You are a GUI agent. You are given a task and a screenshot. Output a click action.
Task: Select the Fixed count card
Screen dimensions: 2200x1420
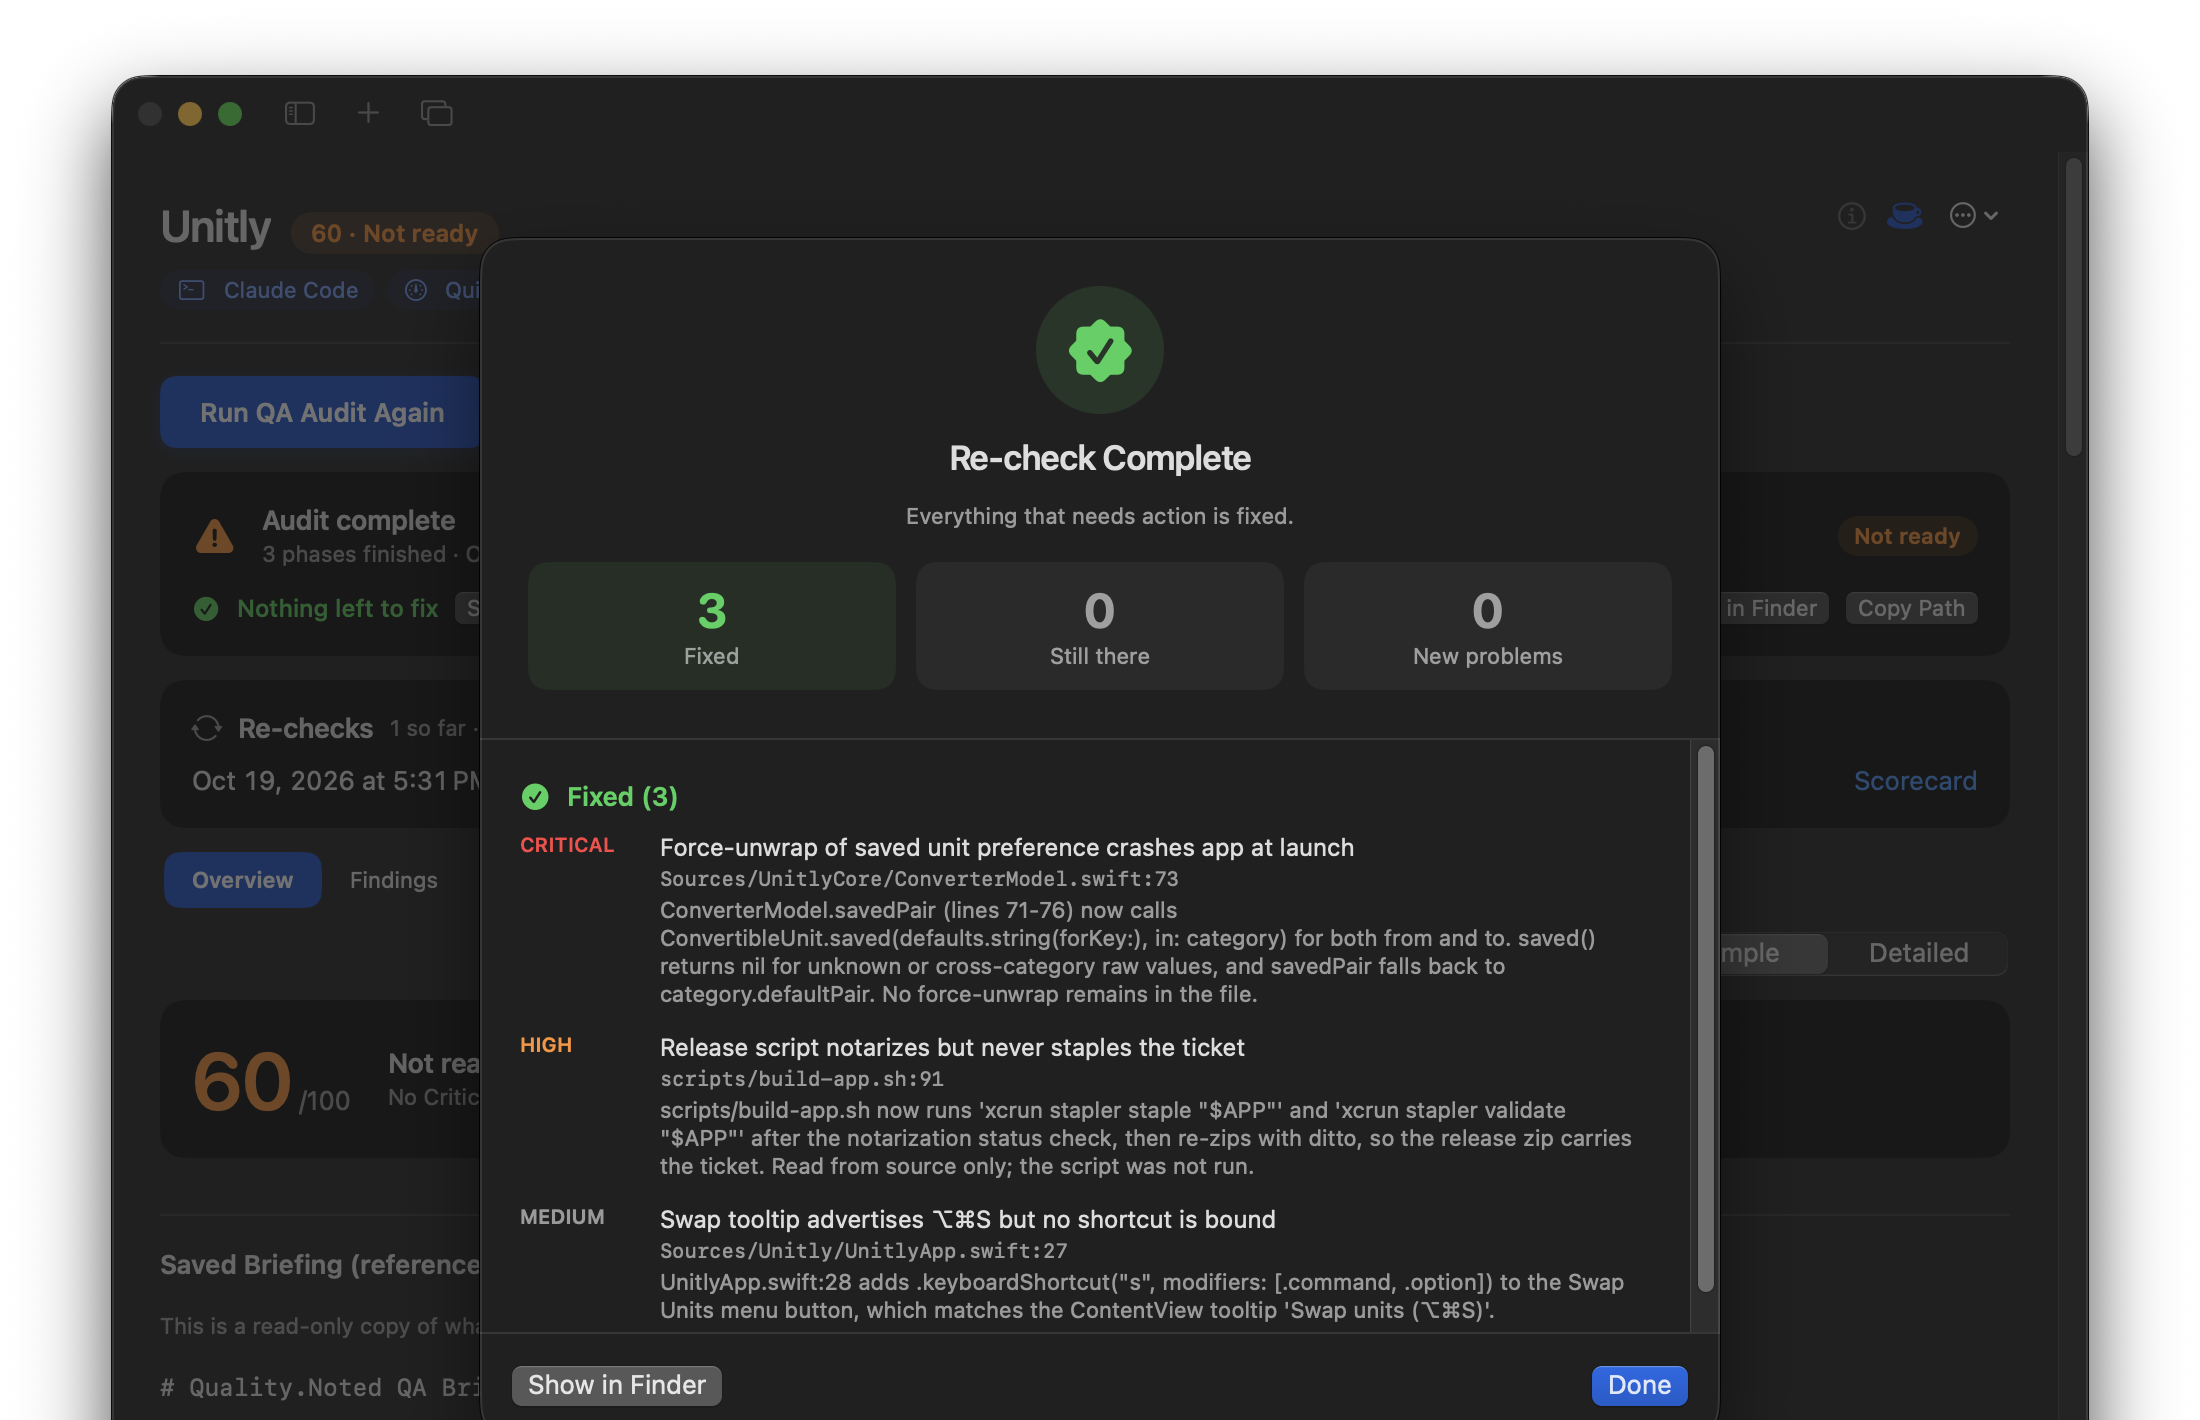711,626
